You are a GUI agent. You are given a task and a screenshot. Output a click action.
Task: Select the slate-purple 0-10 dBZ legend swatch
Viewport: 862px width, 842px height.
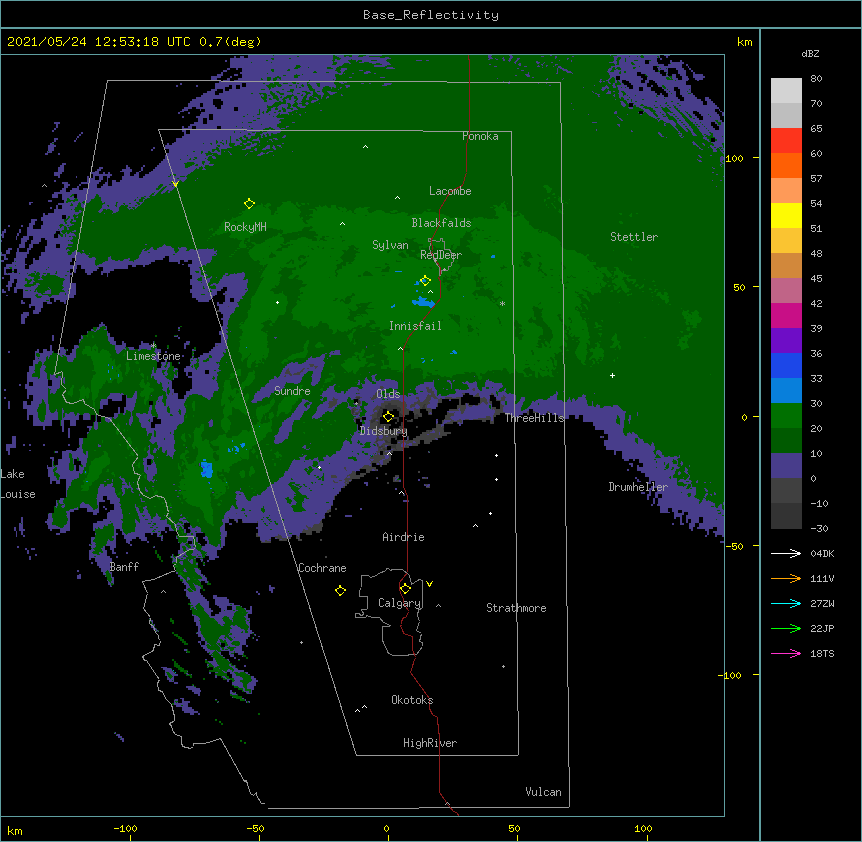(x=786, y=466)
